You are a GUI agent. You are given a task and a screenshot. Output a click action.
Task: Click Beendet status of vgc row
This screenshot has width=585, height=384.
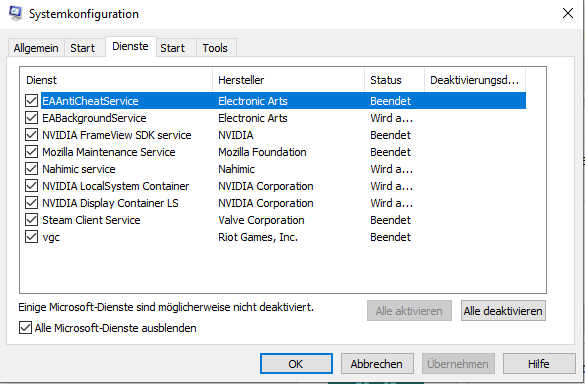coord(390,237)
